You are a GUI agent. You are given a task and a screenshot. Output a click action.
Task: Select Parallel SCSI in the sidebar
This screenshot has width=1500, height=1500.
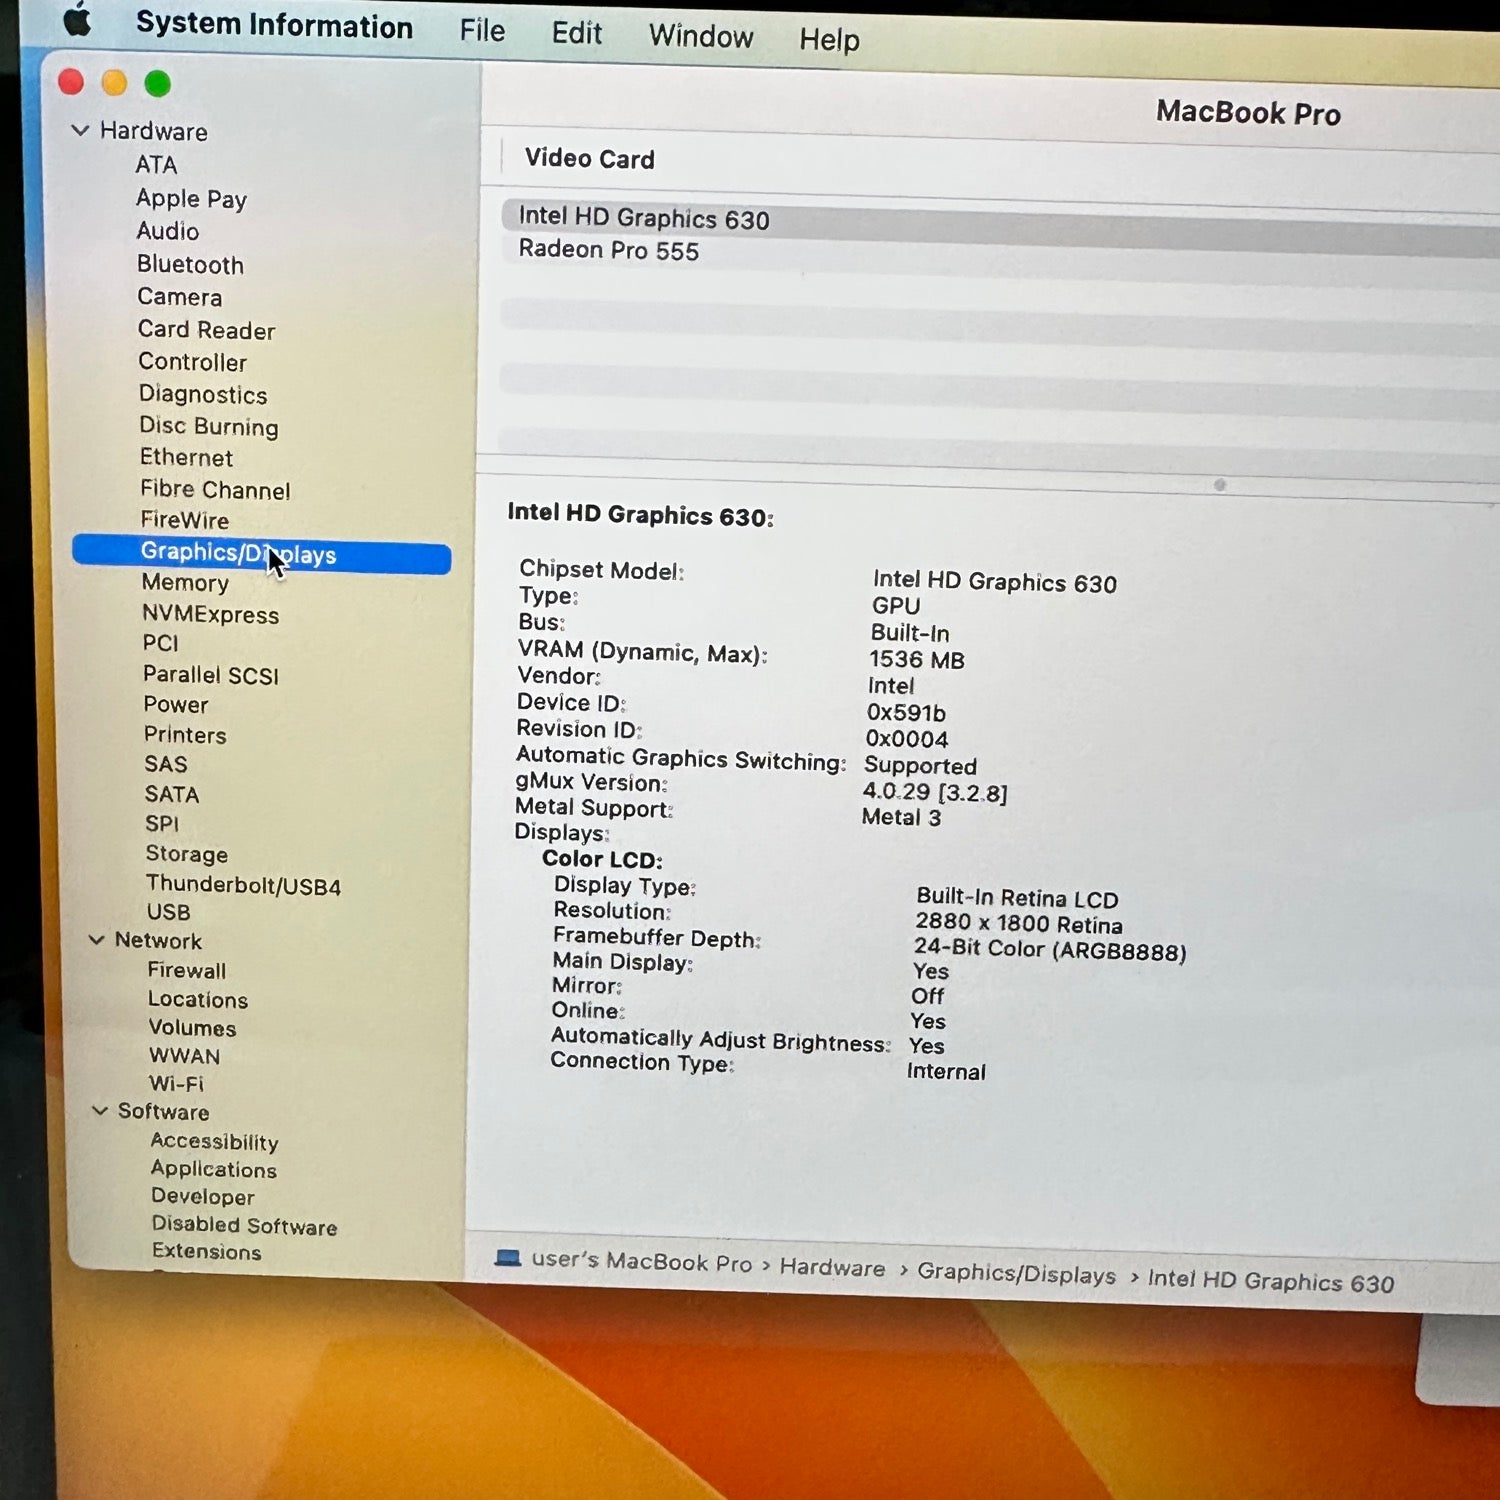[x=211, y=675]
